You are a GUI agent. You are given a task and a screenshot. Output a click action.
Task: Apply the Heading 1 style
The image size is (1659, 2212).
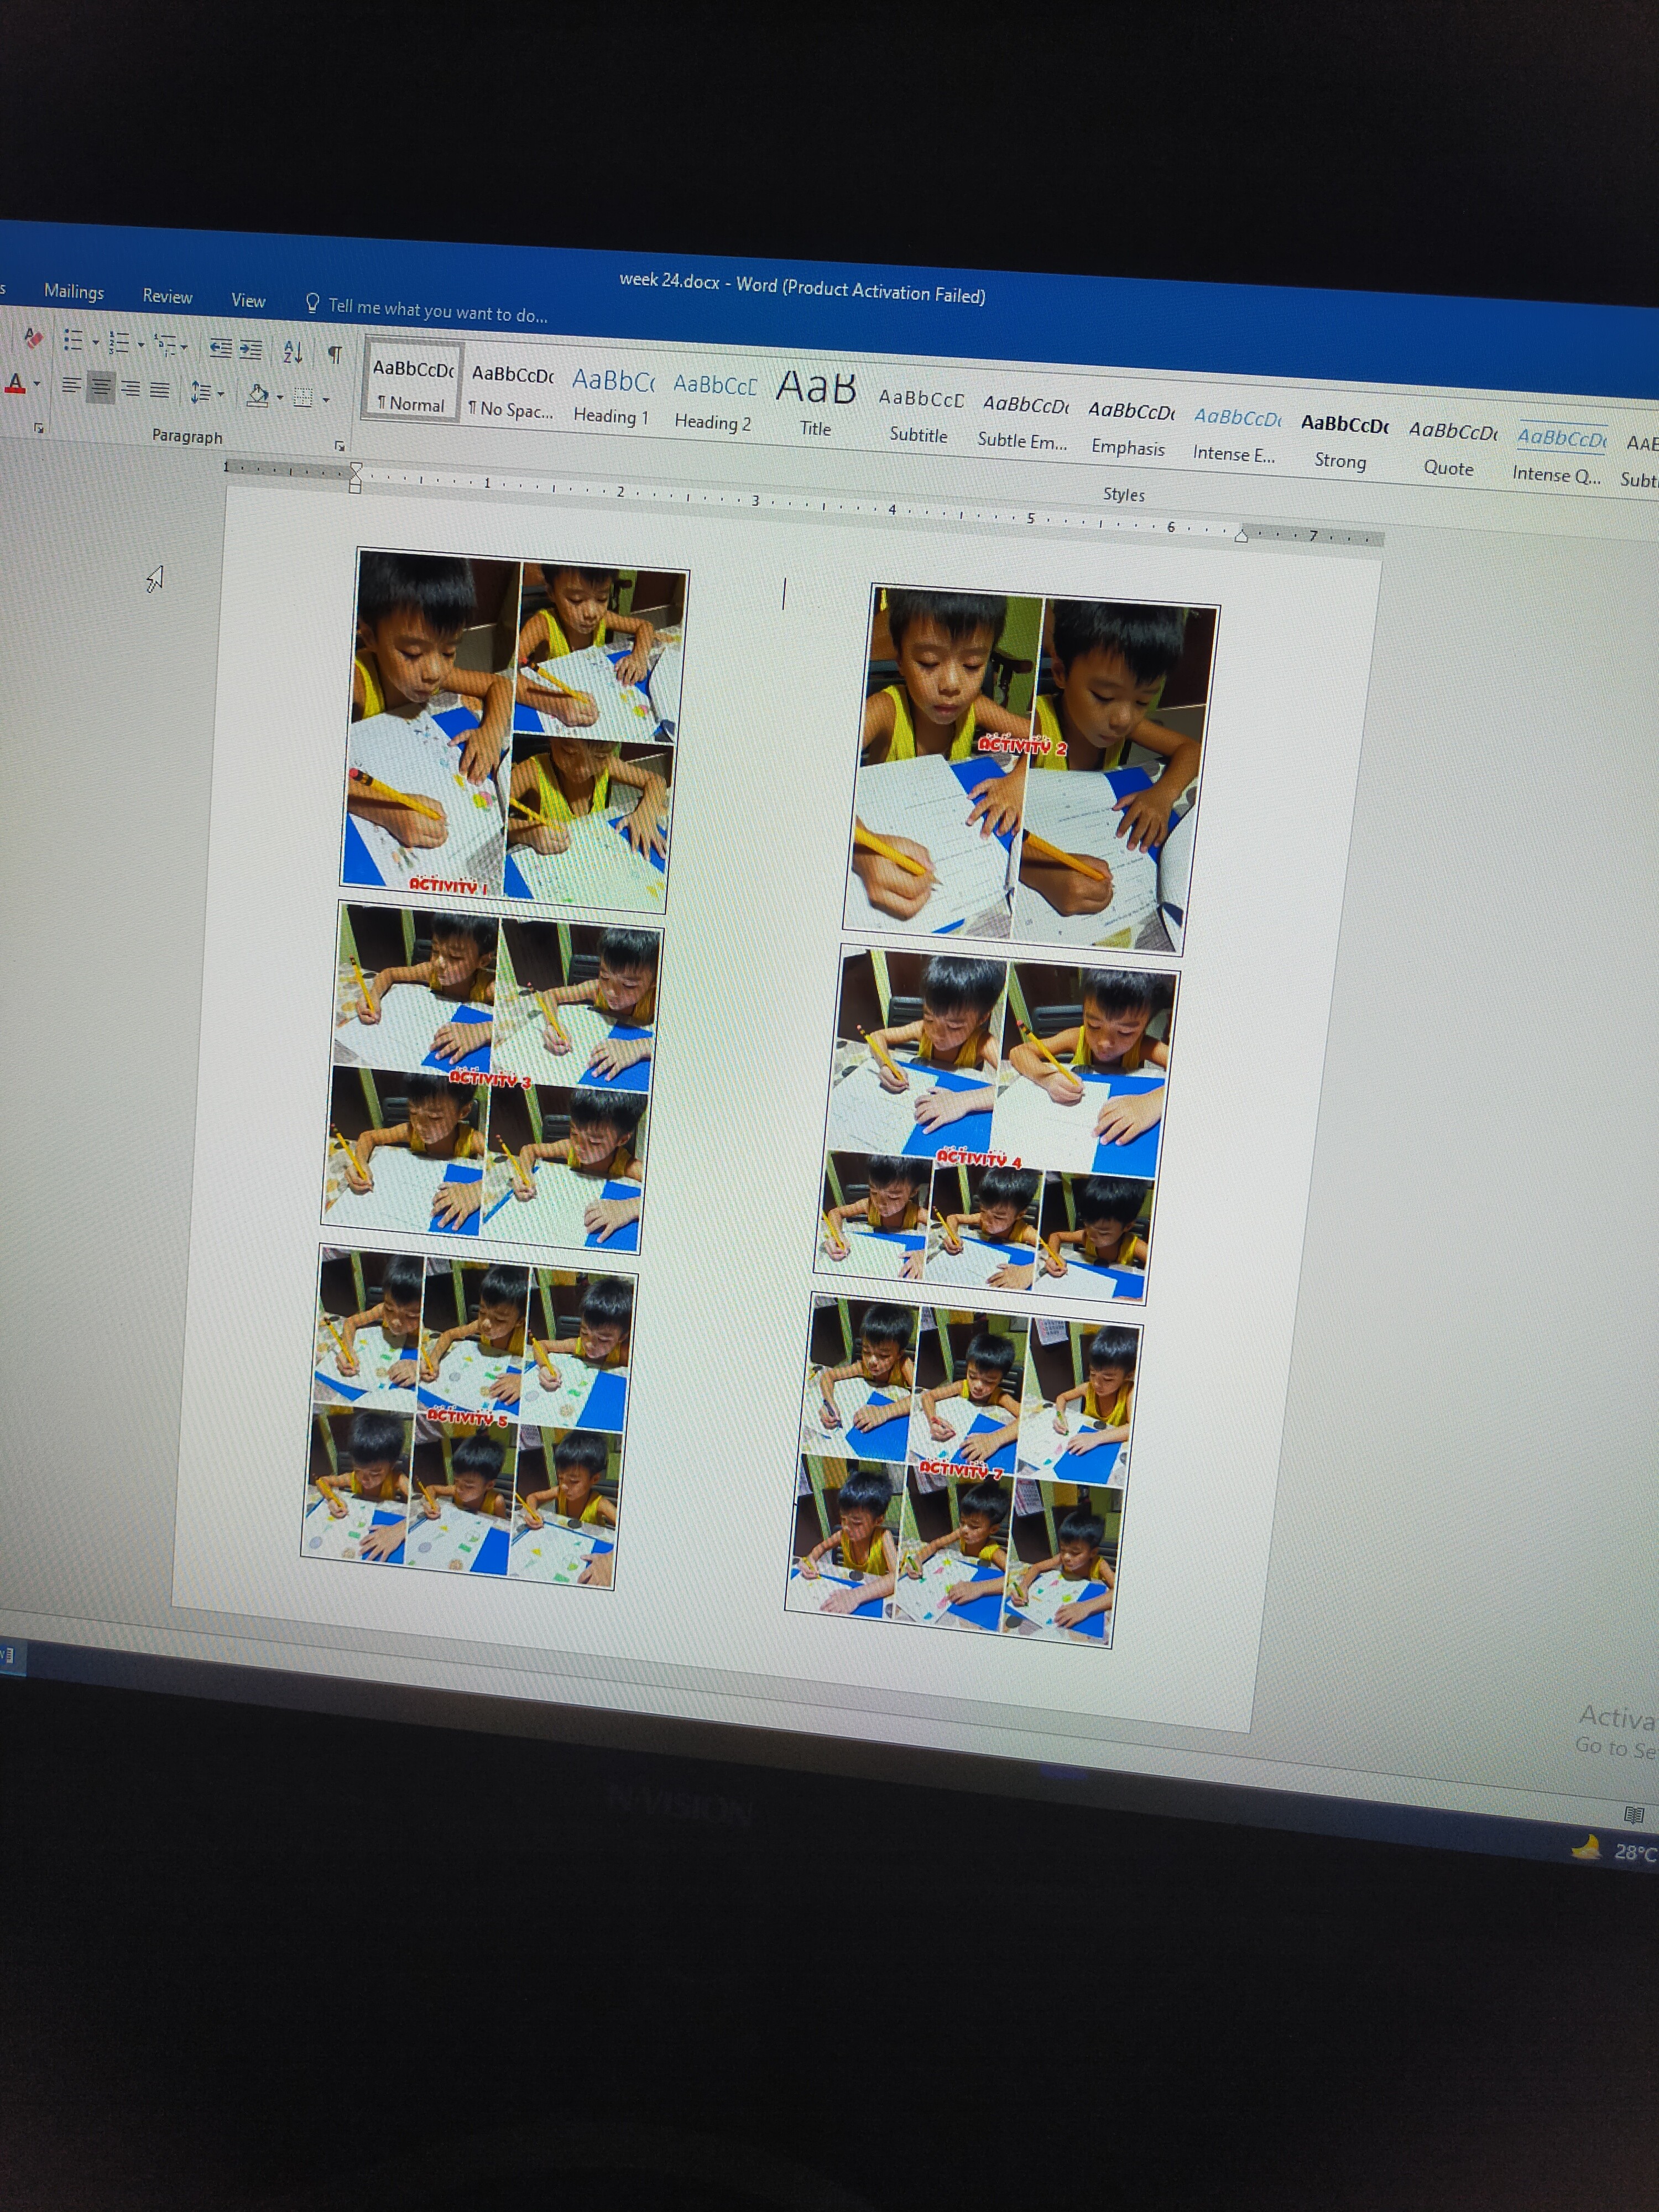(612, 396)
